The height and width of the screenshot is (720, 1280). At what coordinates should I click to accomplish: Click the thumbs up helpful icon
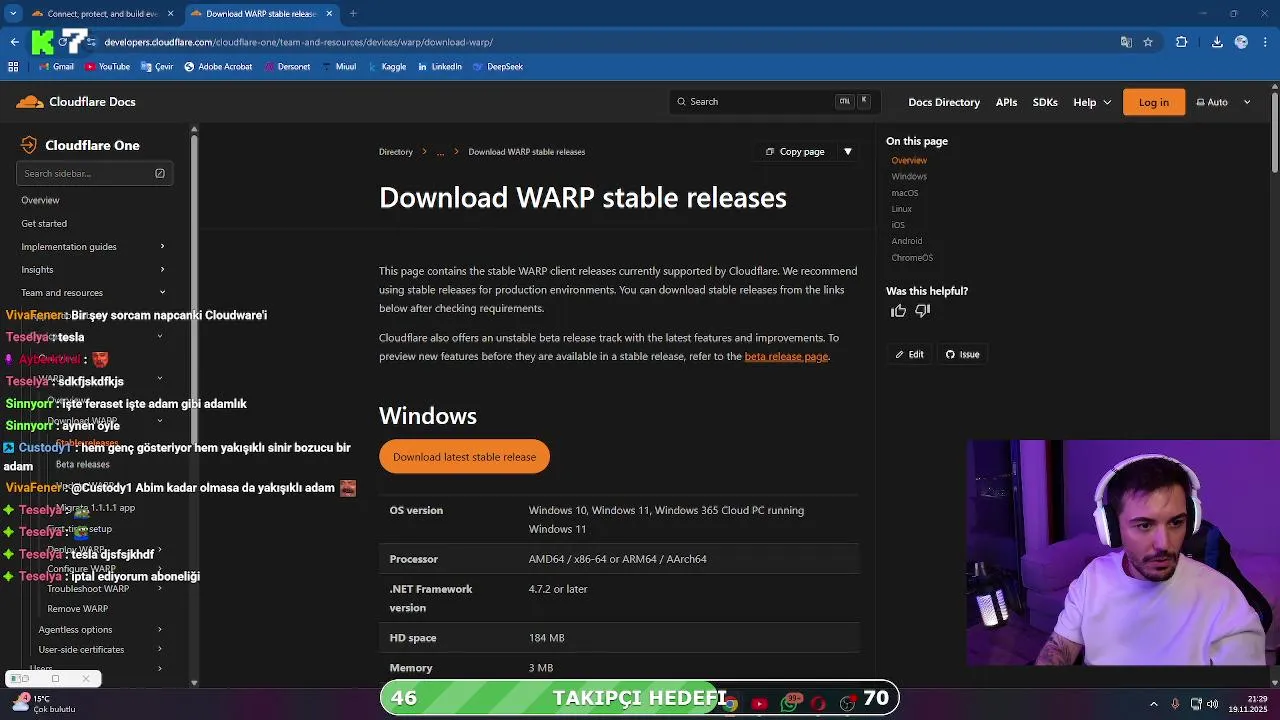[x=898, y=311]
